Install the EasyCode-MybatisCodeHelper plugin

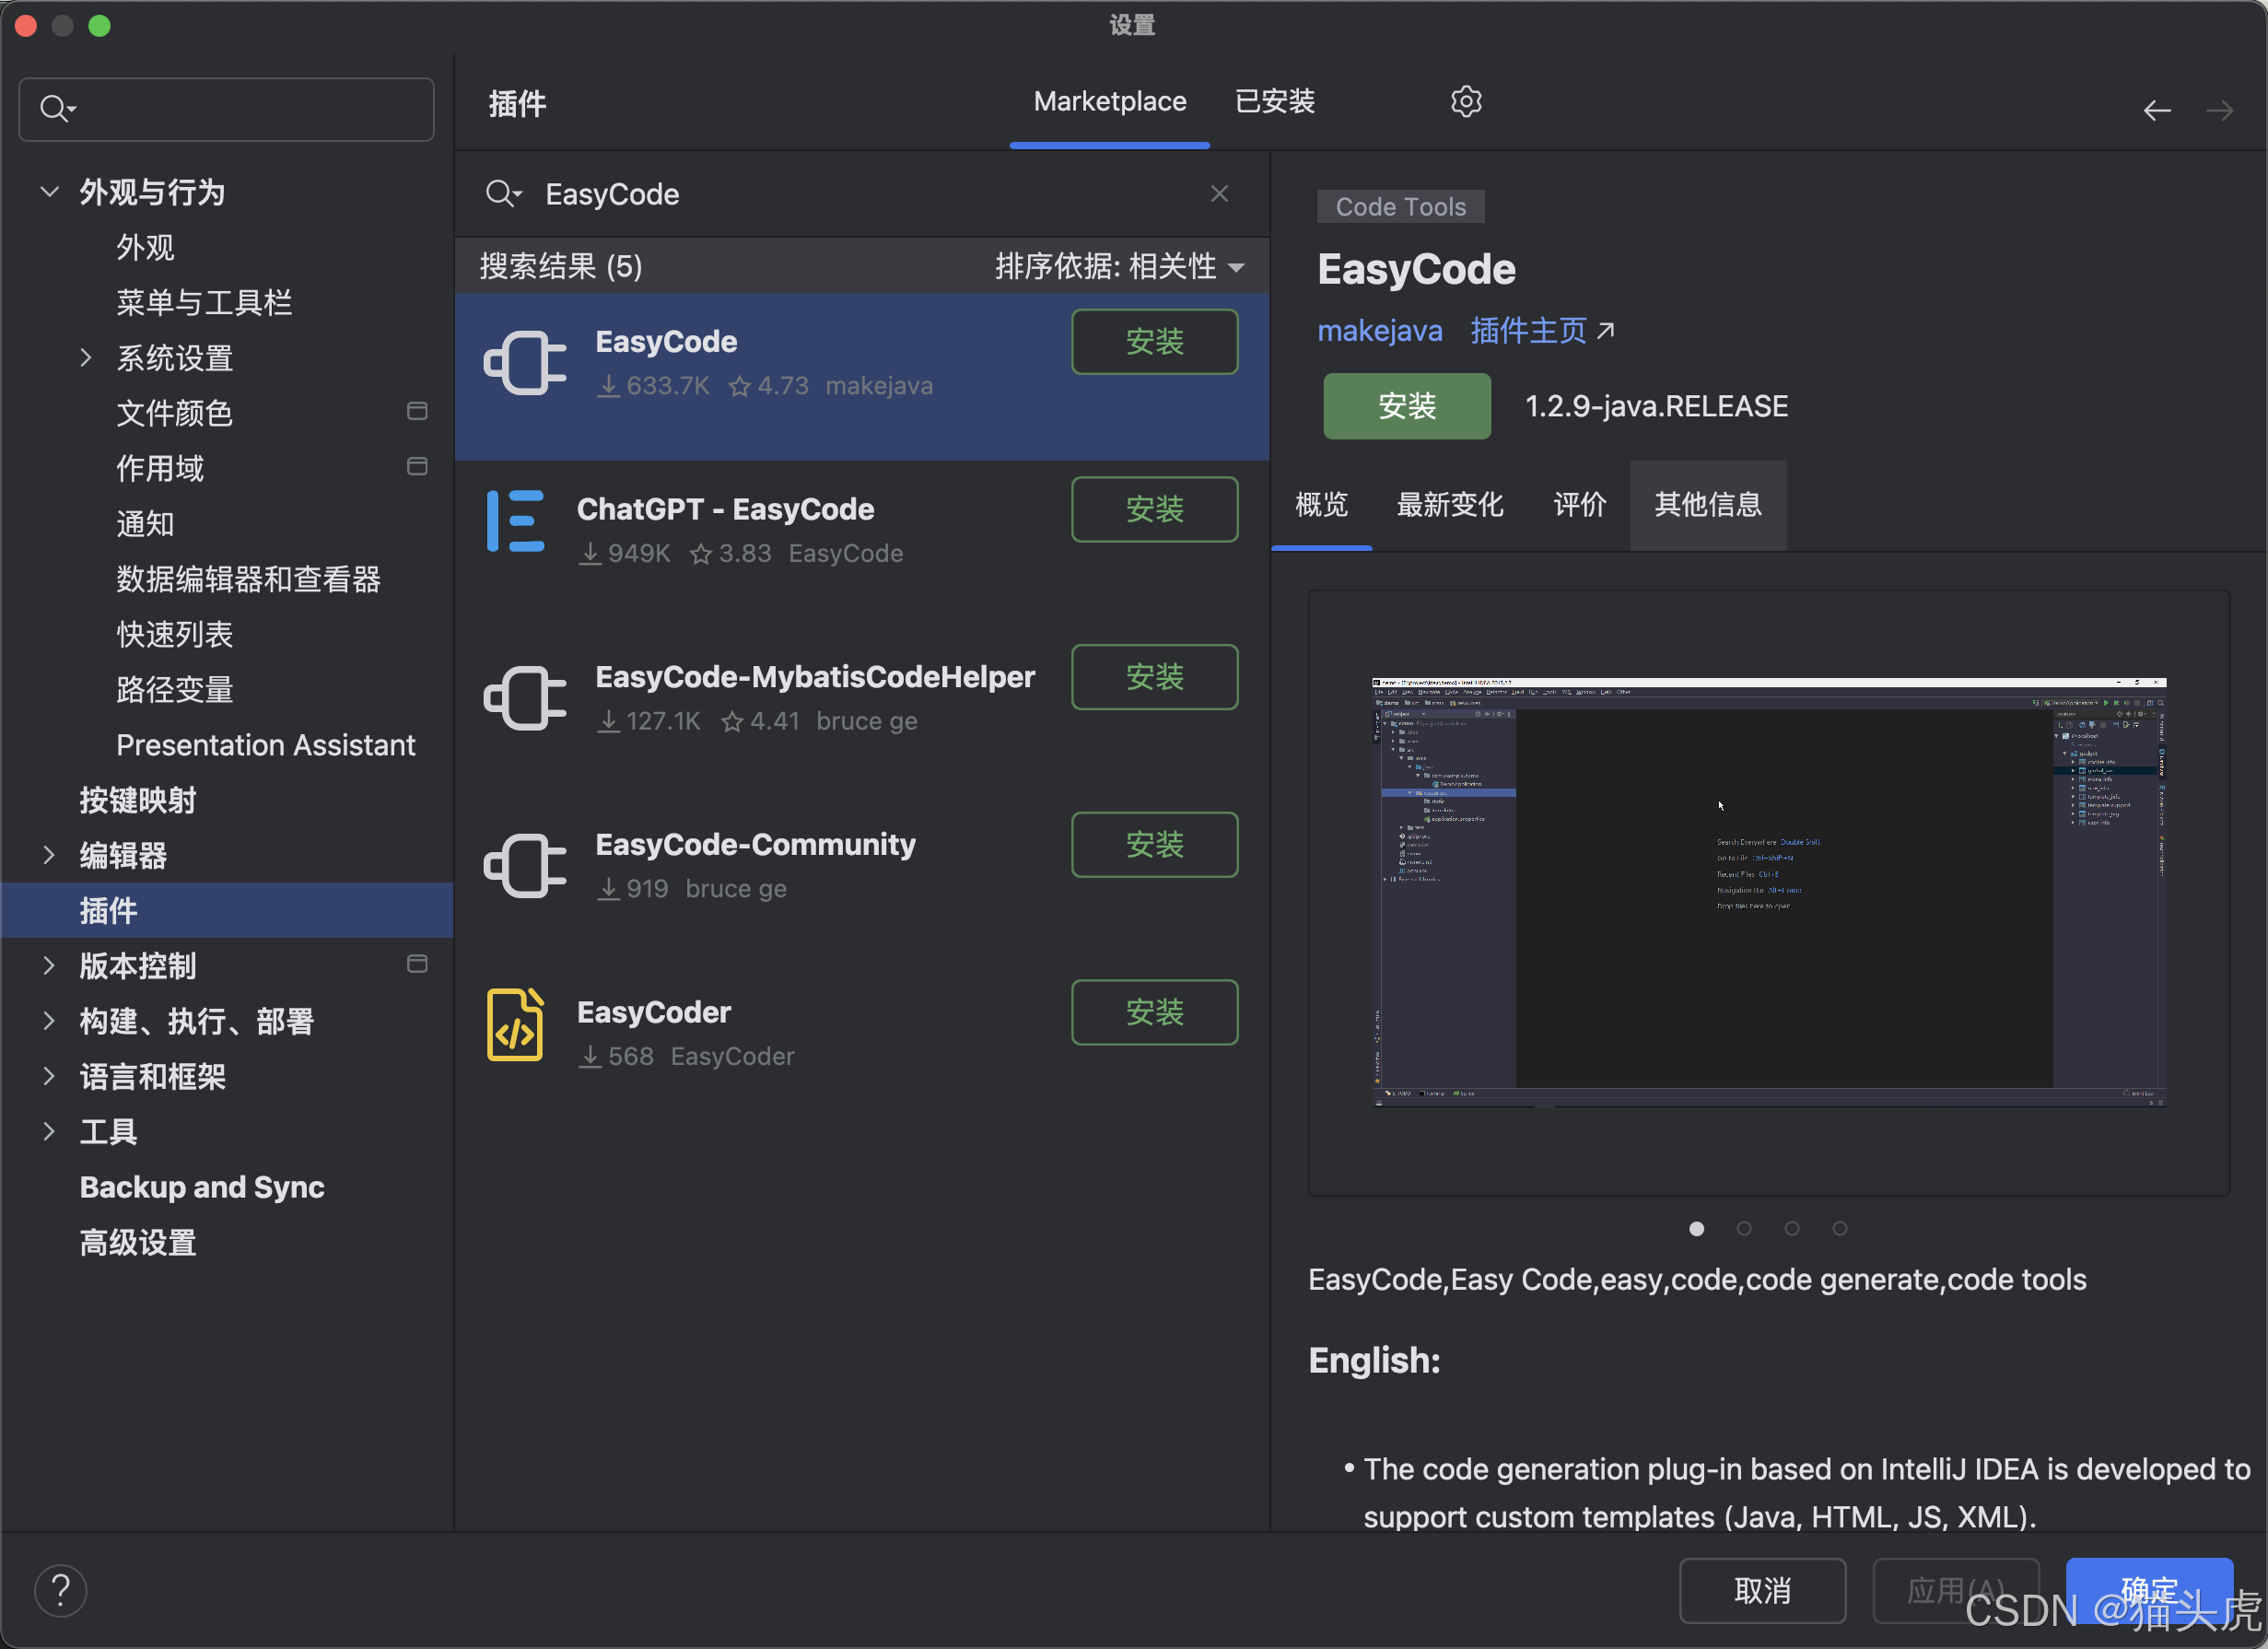[x=1154, y=678]
